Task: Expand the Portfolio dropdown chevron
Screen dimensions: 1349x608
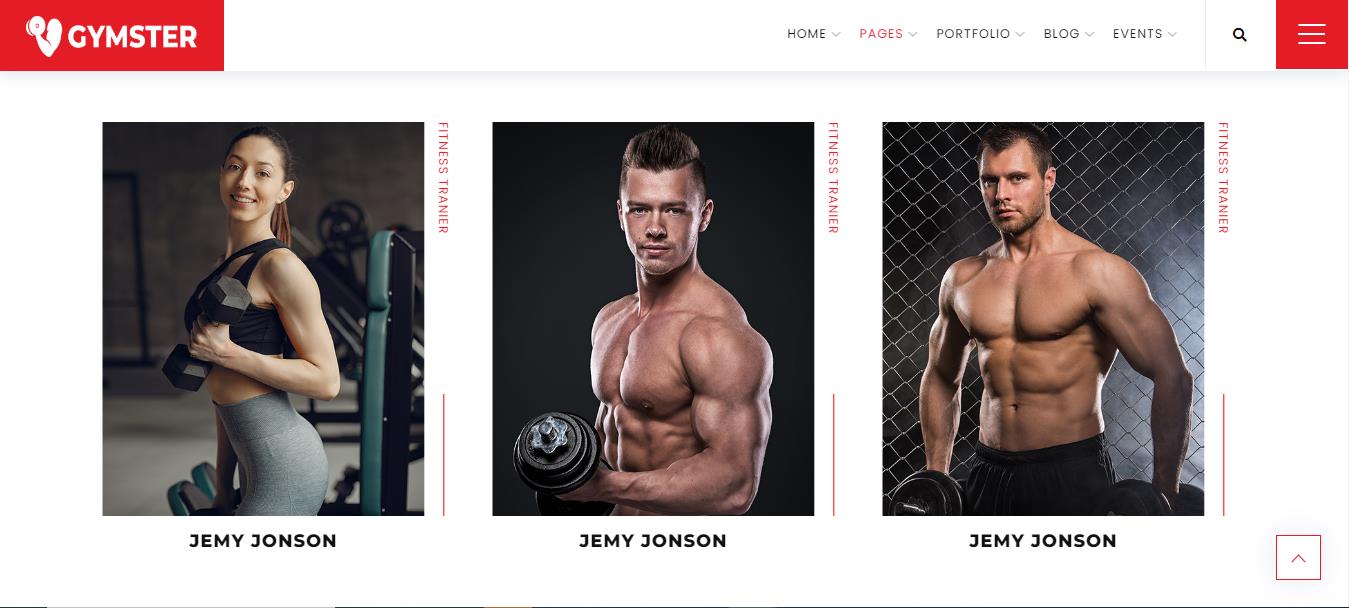Action: [x=1020, y=35]
